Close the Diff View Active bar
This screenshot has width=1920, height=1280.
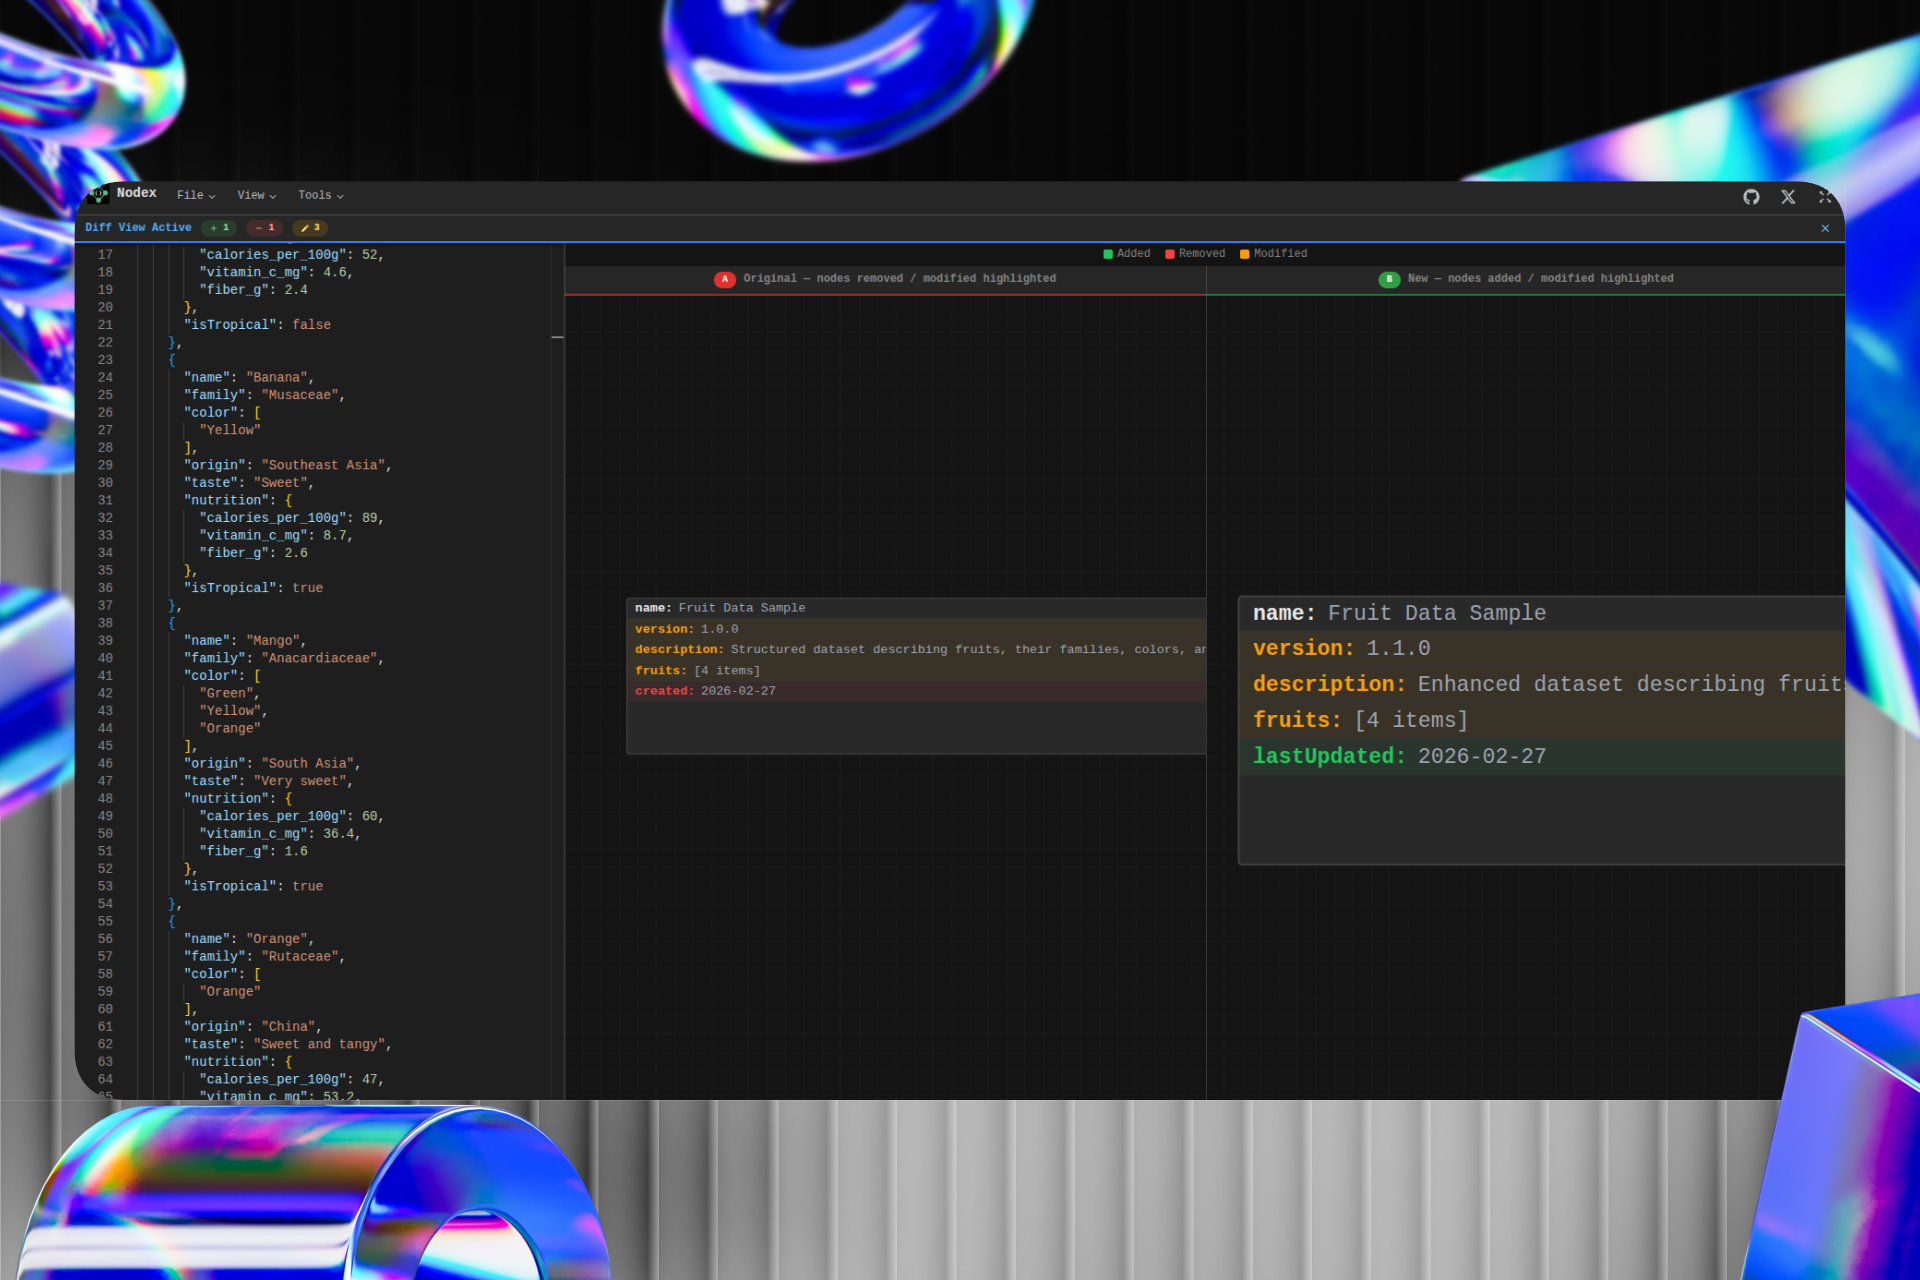click(x=1825, y=229)
